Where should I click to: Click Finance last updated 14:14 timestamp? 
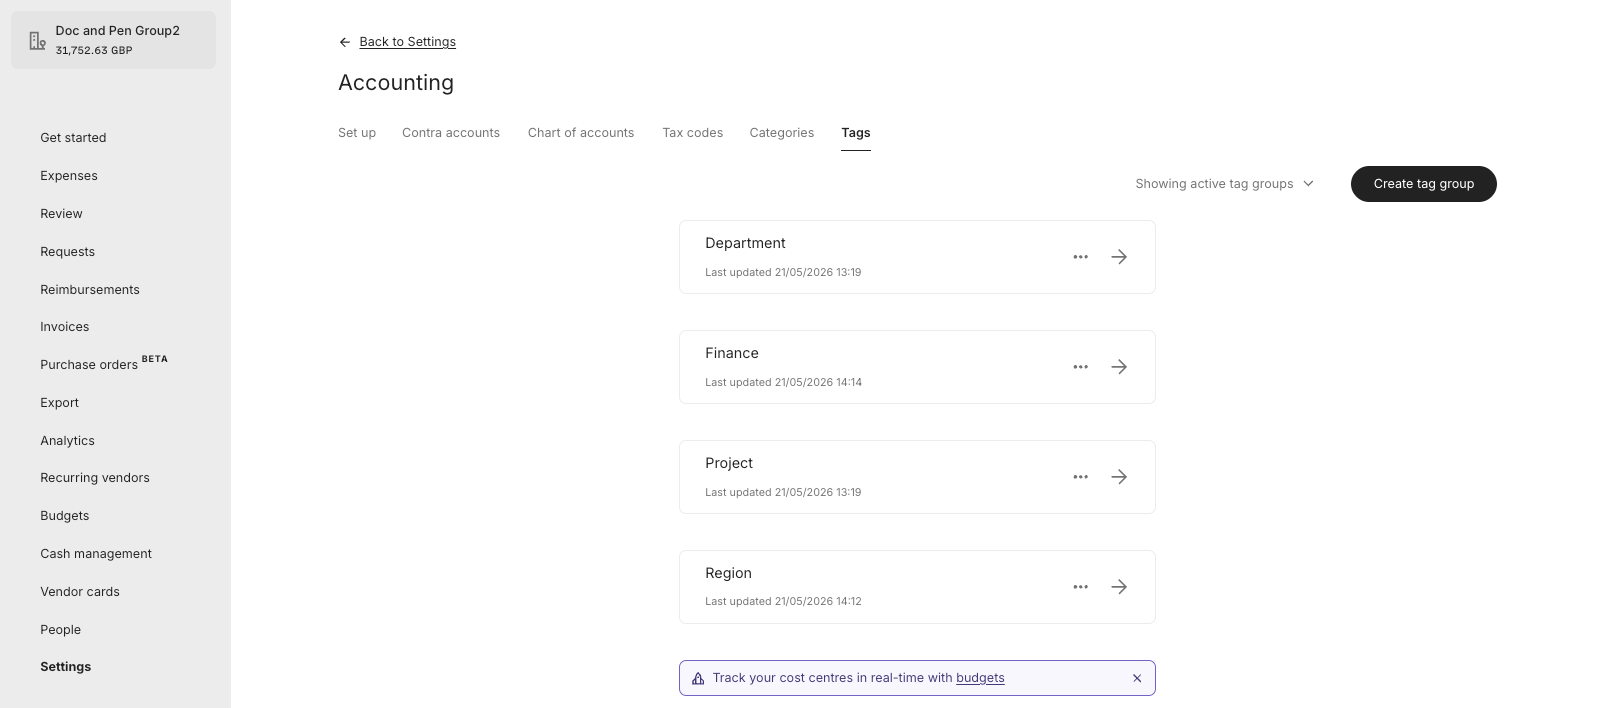tap(783, 382)
